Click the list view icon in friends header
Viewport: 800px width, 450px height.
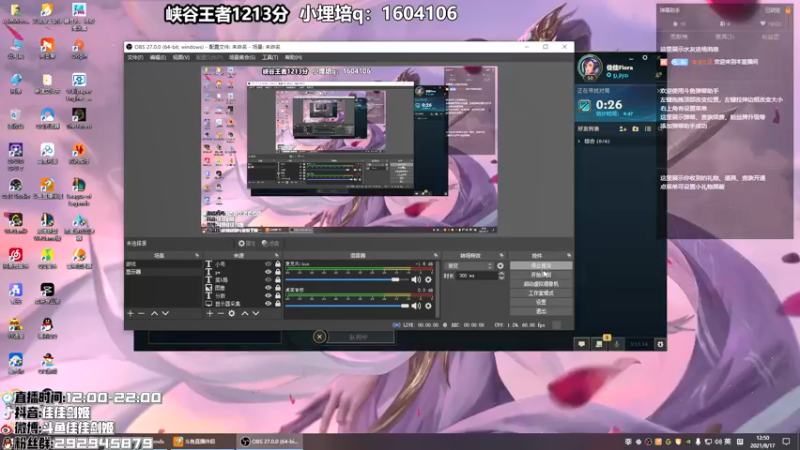pos(648,129)
